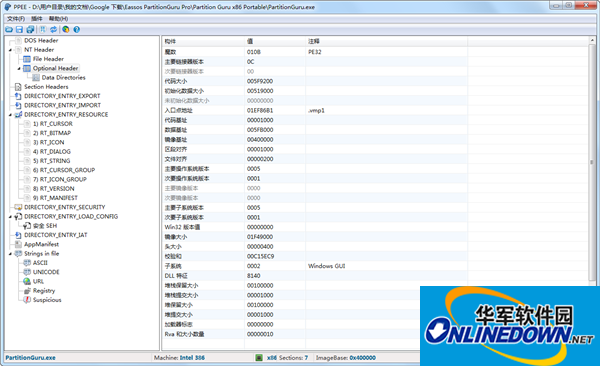600x366 pixels.
Task: Select RT_BITMAP resource entry
Action: [x=52, y=133]
